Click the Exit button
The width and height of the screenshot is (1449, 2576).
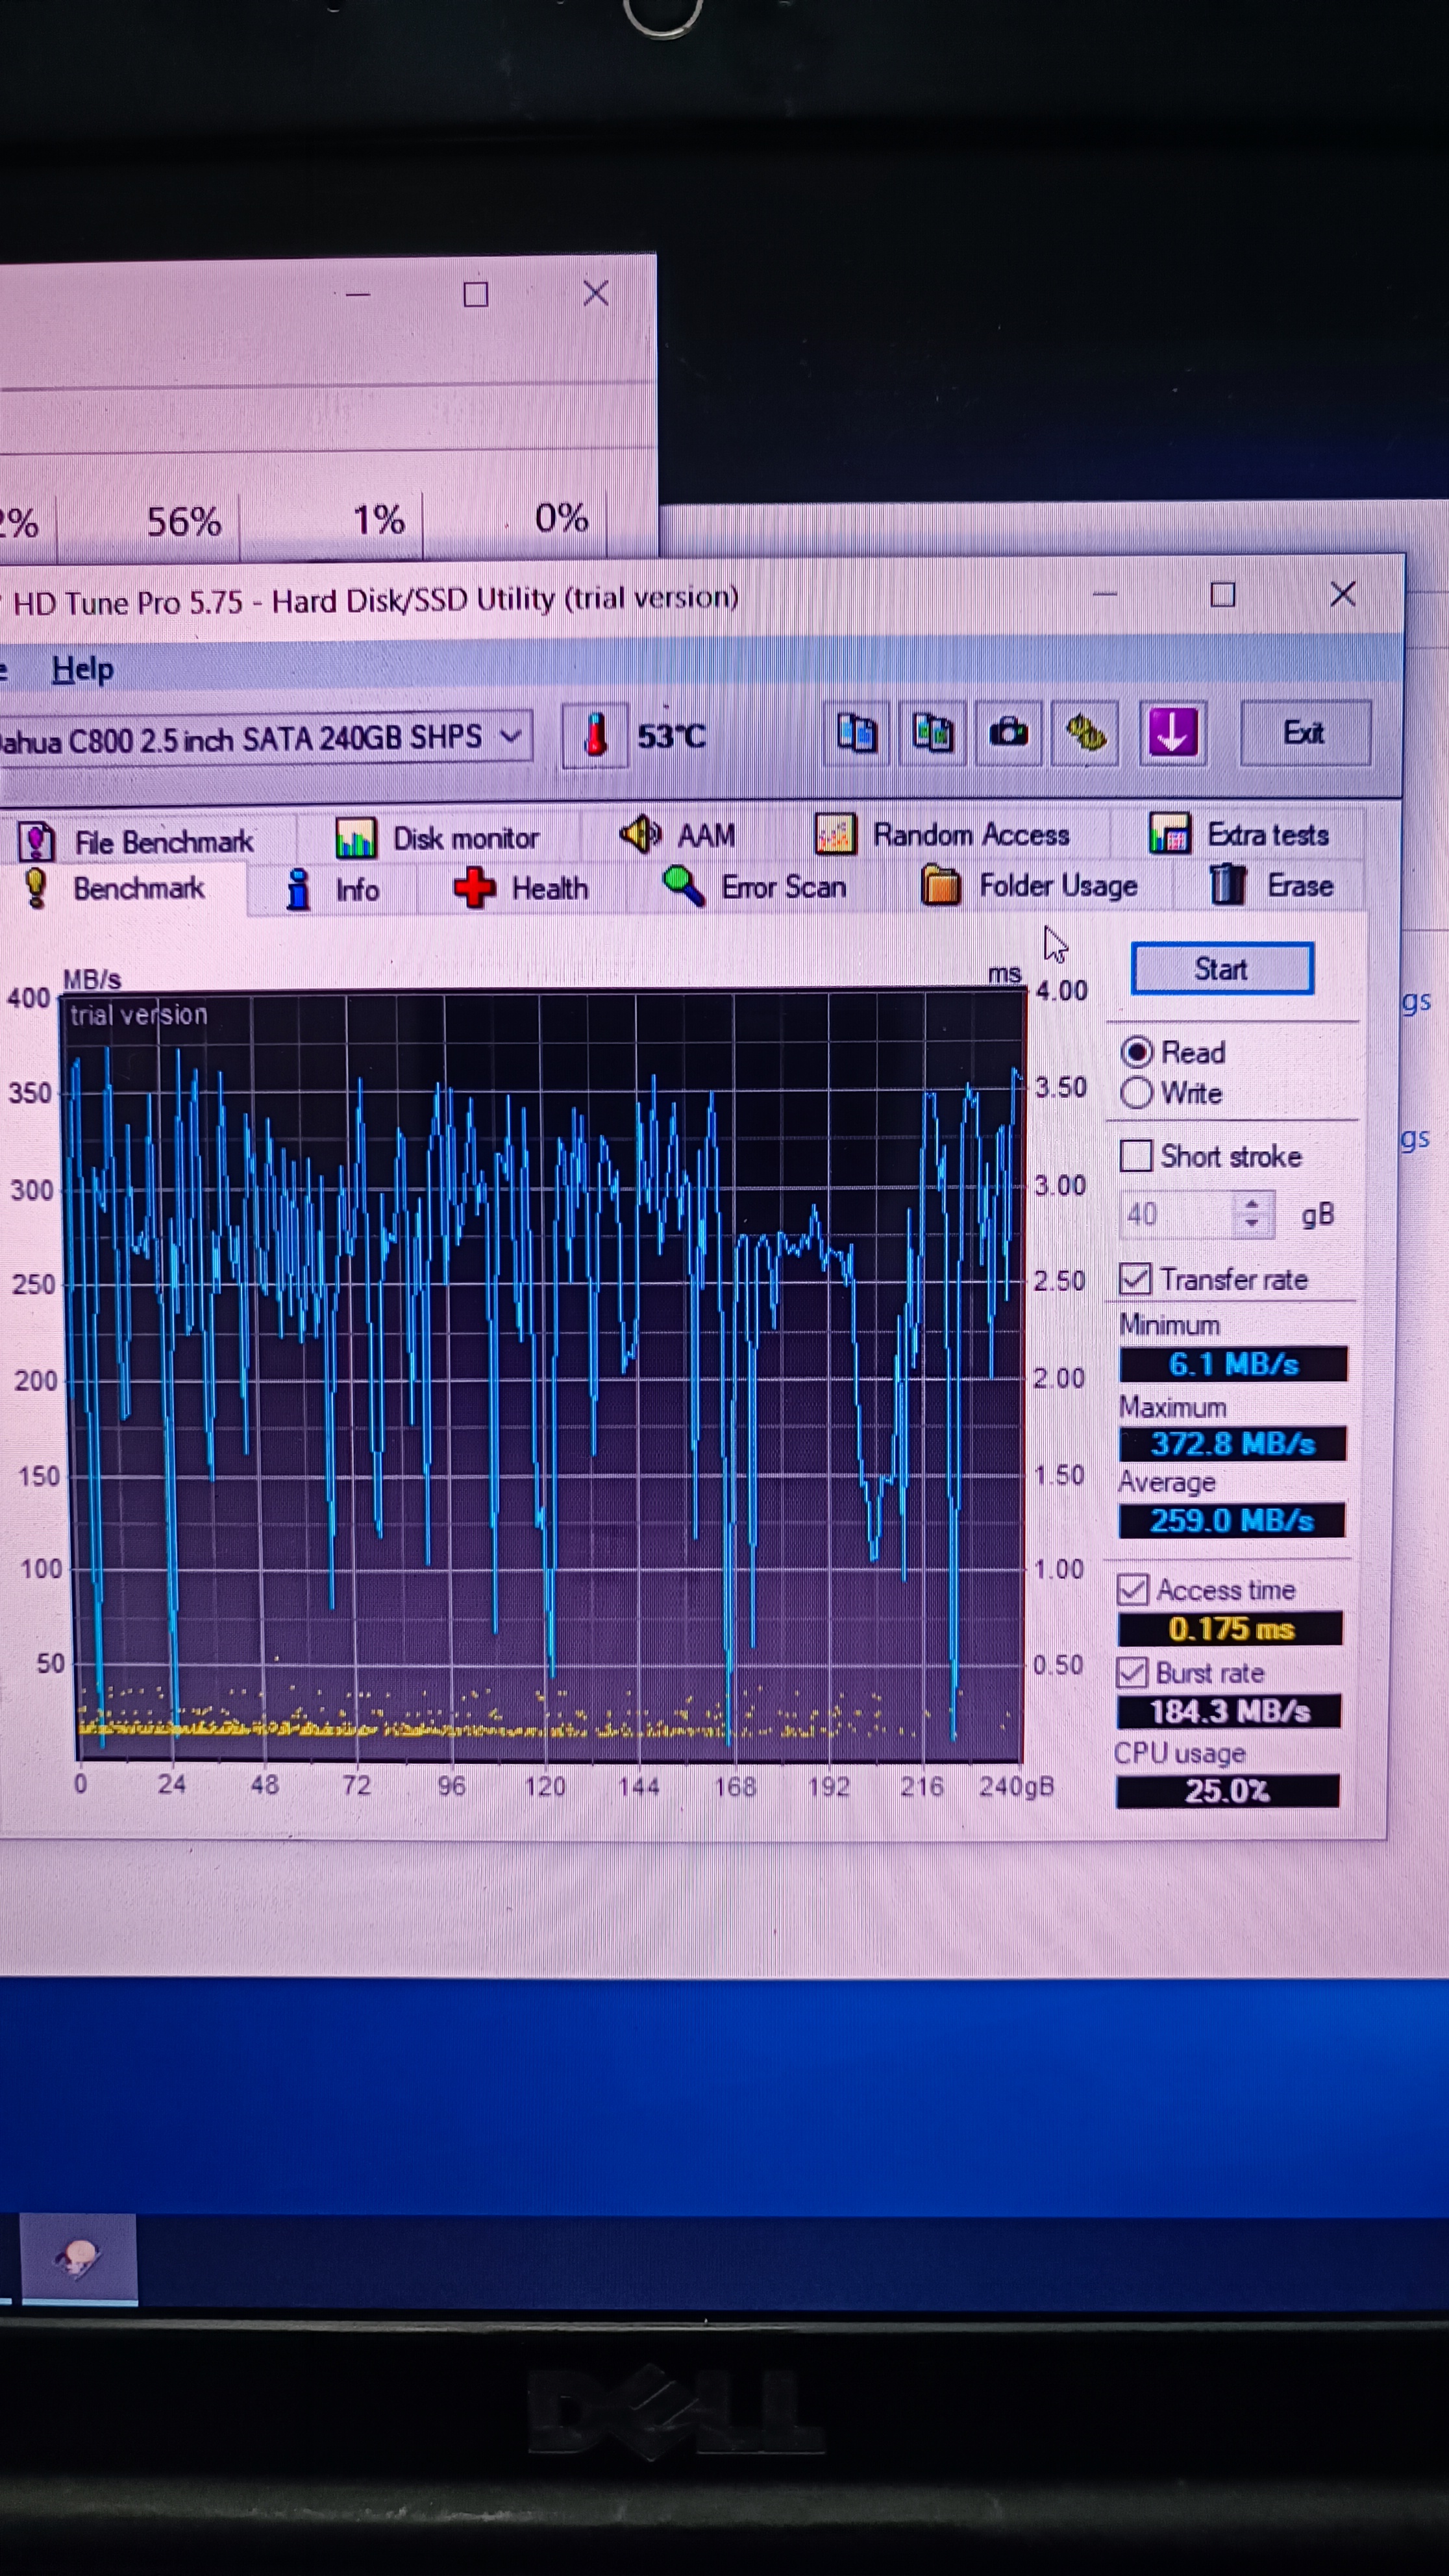(x=1304, y=733)
